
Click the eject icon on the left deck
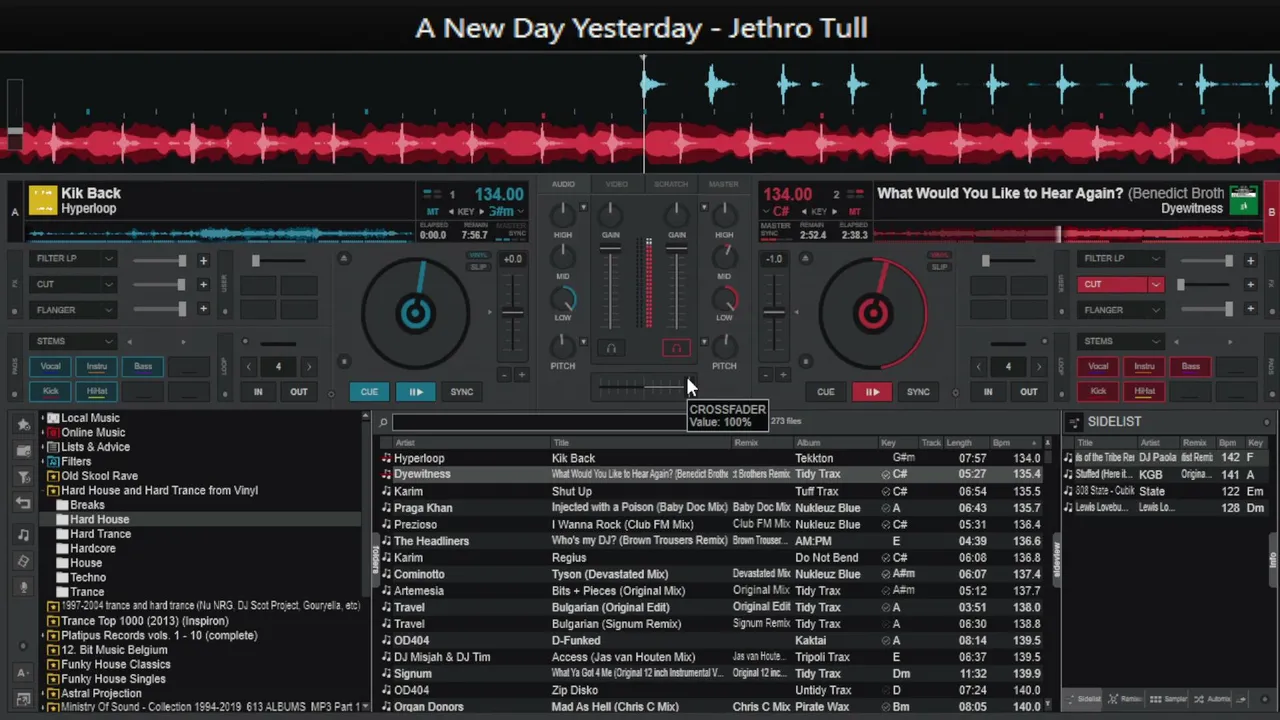[344, 258]
